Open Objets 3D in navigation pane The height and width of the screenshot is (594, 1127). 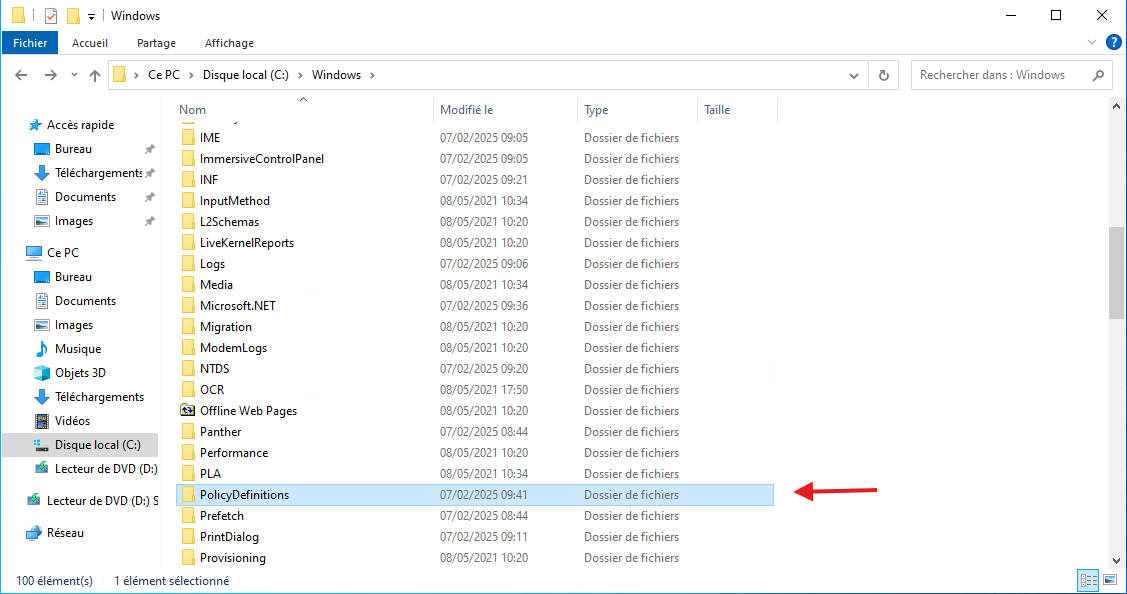80,373
